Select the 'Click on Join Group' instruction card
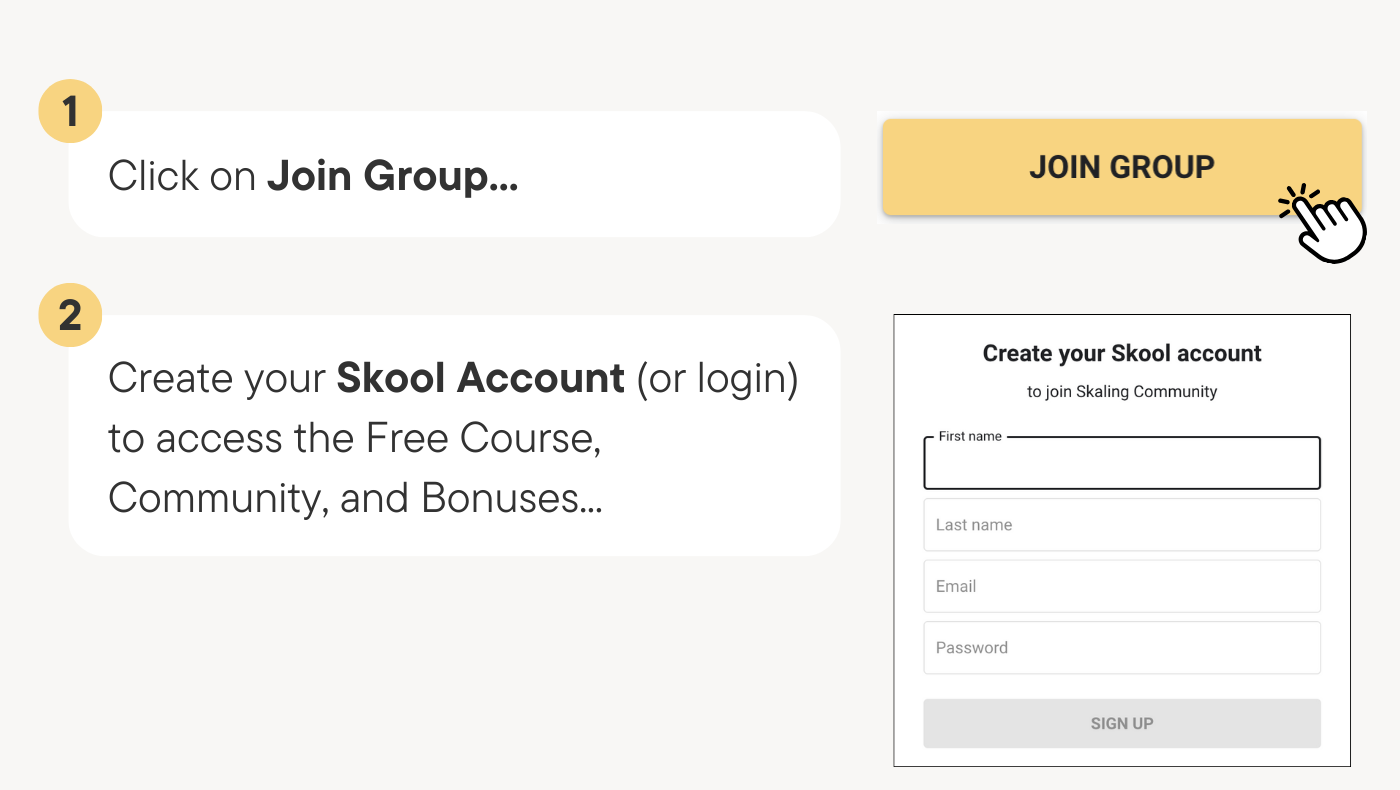 coord(454,174)
